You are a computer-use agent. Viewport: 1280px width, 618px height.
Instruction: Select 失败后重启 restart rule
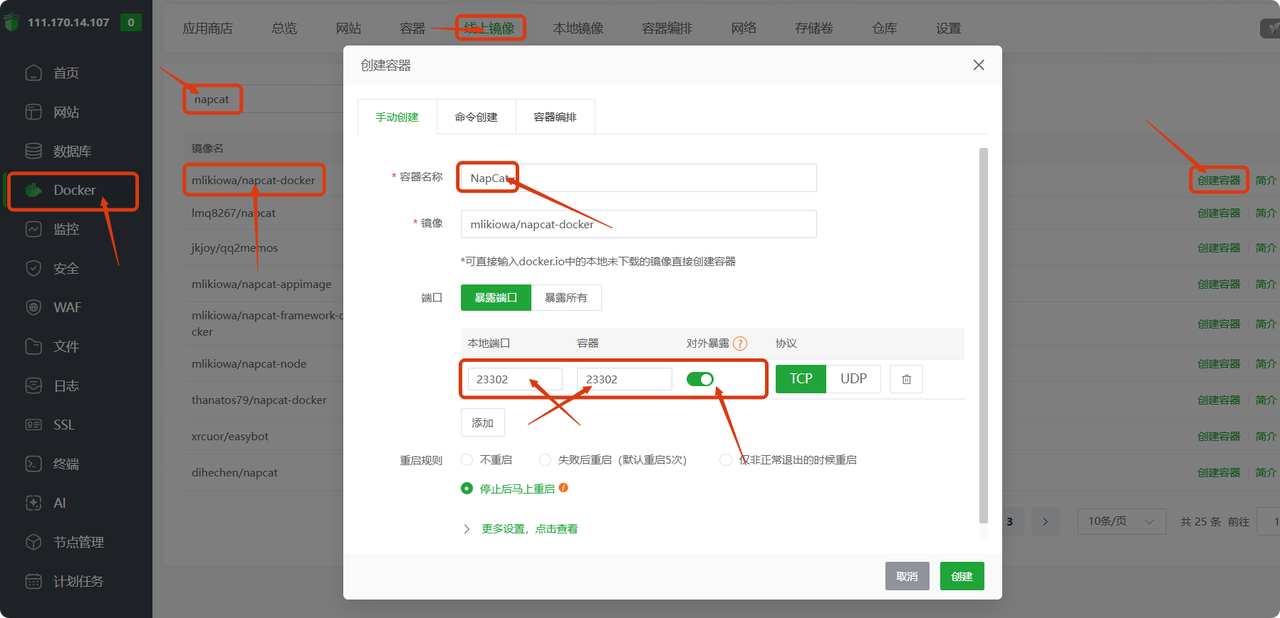(545, 460)
